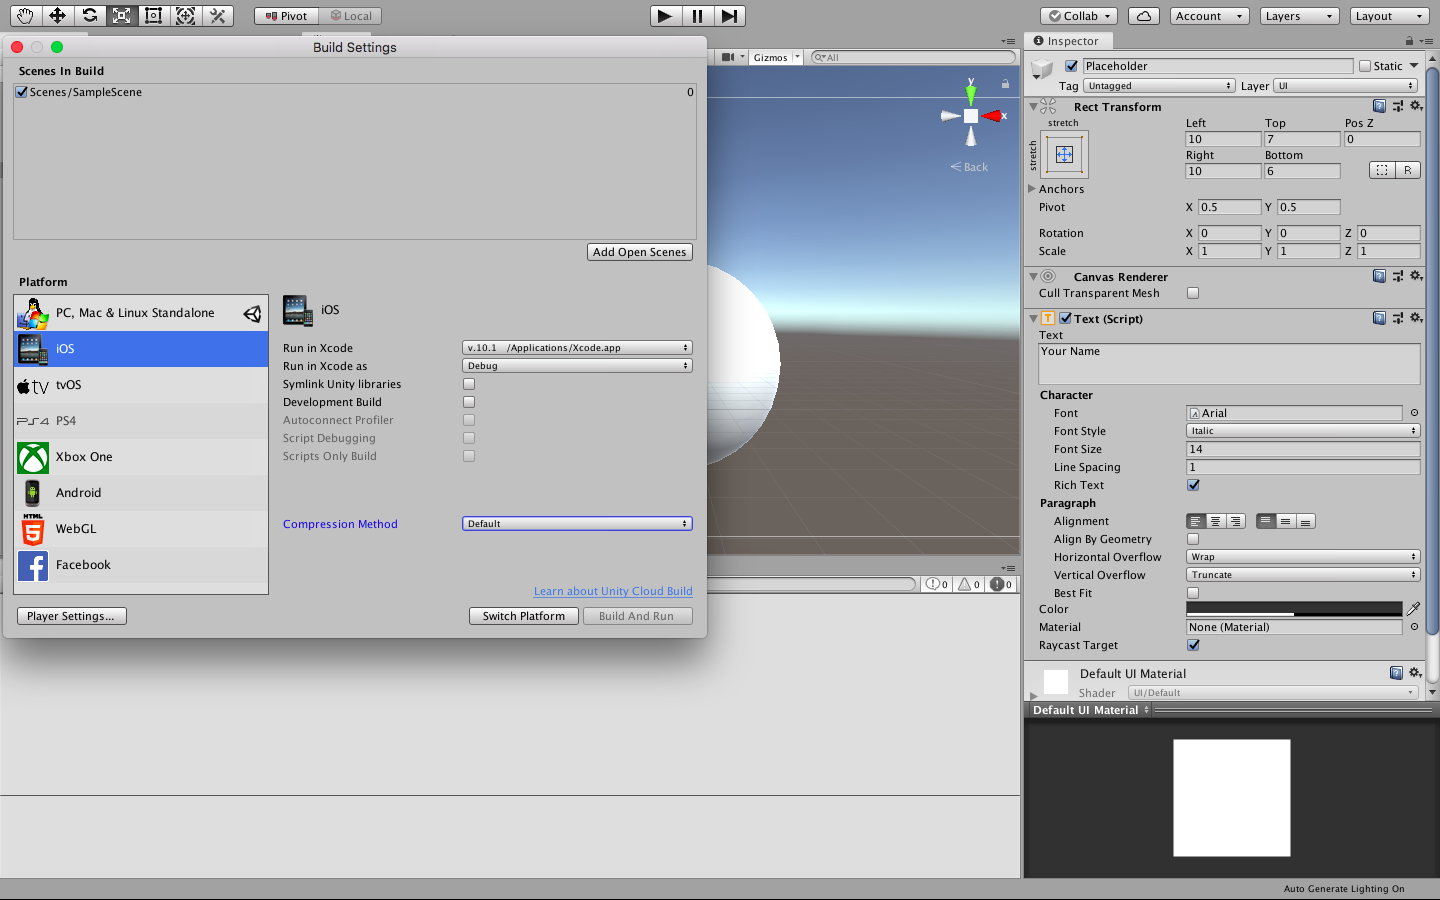
Task: Select Android in the platform list
Action: pyautogui.click(x=79, y=493)
